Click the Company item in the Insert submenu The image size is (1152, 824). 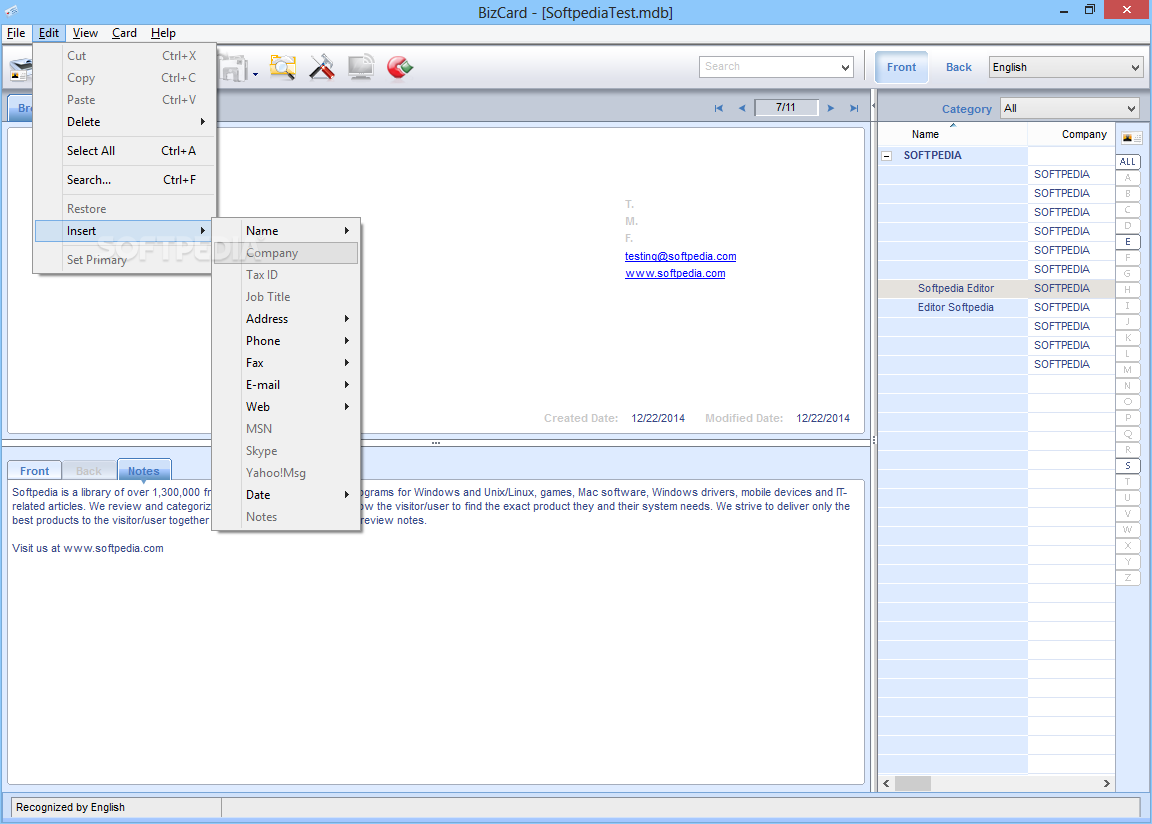coord(287,253)
